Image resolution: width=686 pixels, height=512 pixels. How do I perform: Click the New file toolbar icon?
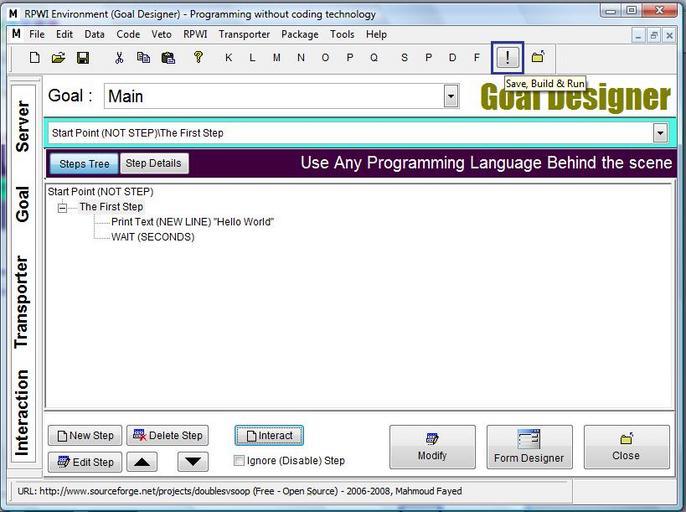[x=35, y=58]
